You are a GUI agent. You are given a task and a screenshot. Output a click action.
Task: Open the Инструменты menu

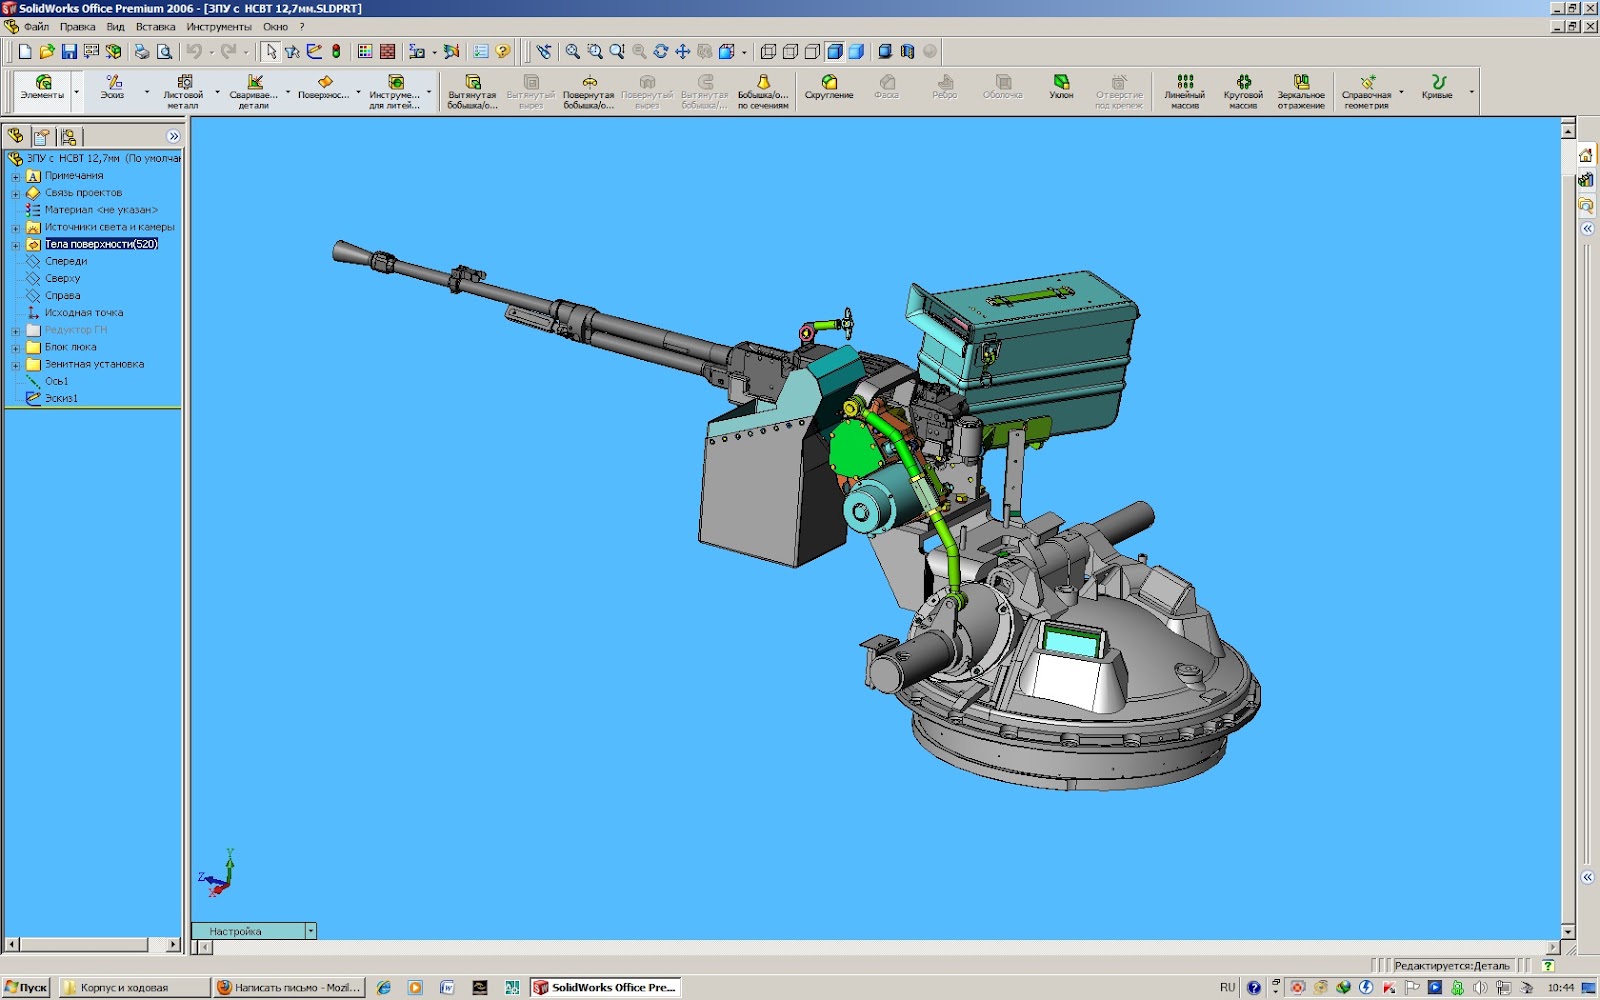218,27
